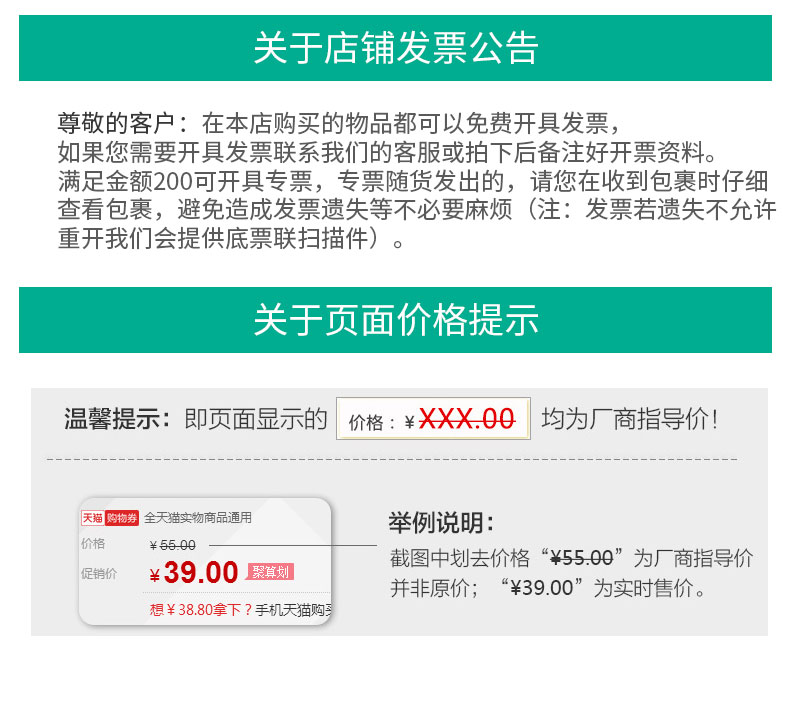The height and width of the screenshot is (725, 790).
Task: Click the struck-through ¥55.00 price in card
Action: pyautogui.click(x=172, y=545)
